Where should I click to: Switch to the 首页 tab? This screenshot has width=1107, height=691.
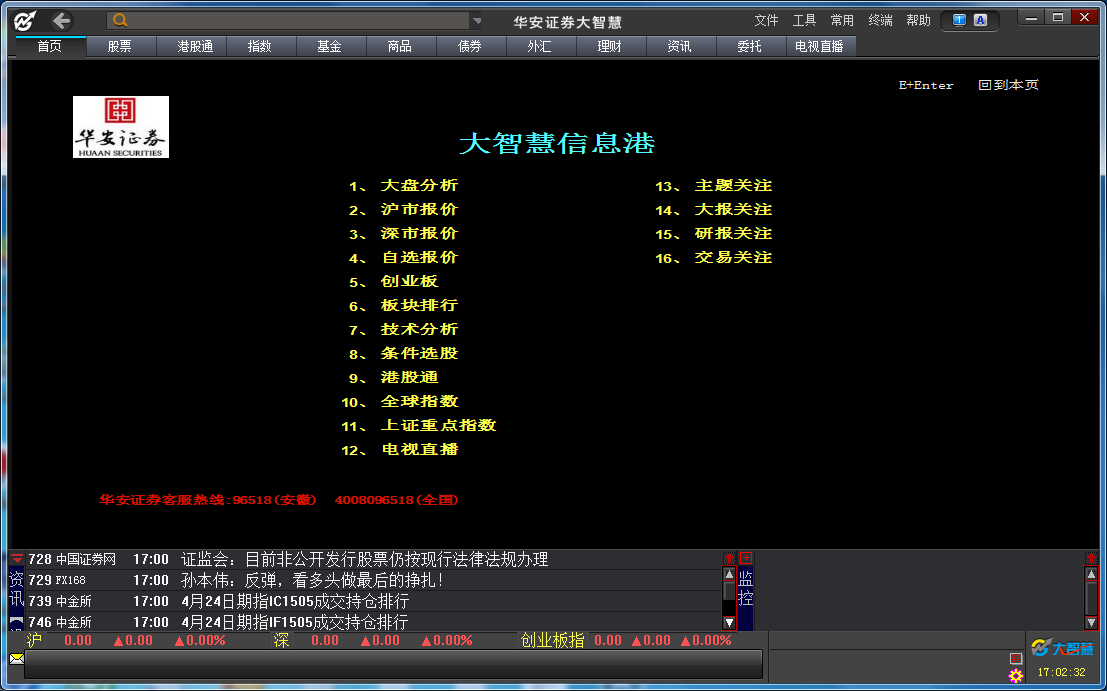50,47
